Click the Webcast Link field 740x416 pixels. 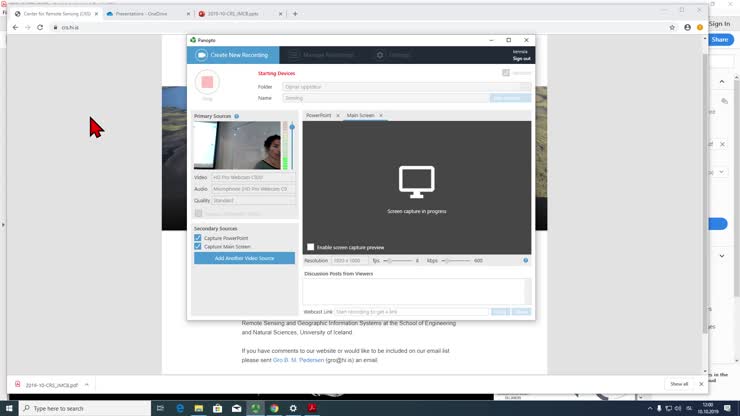click(x=411, y=312)
